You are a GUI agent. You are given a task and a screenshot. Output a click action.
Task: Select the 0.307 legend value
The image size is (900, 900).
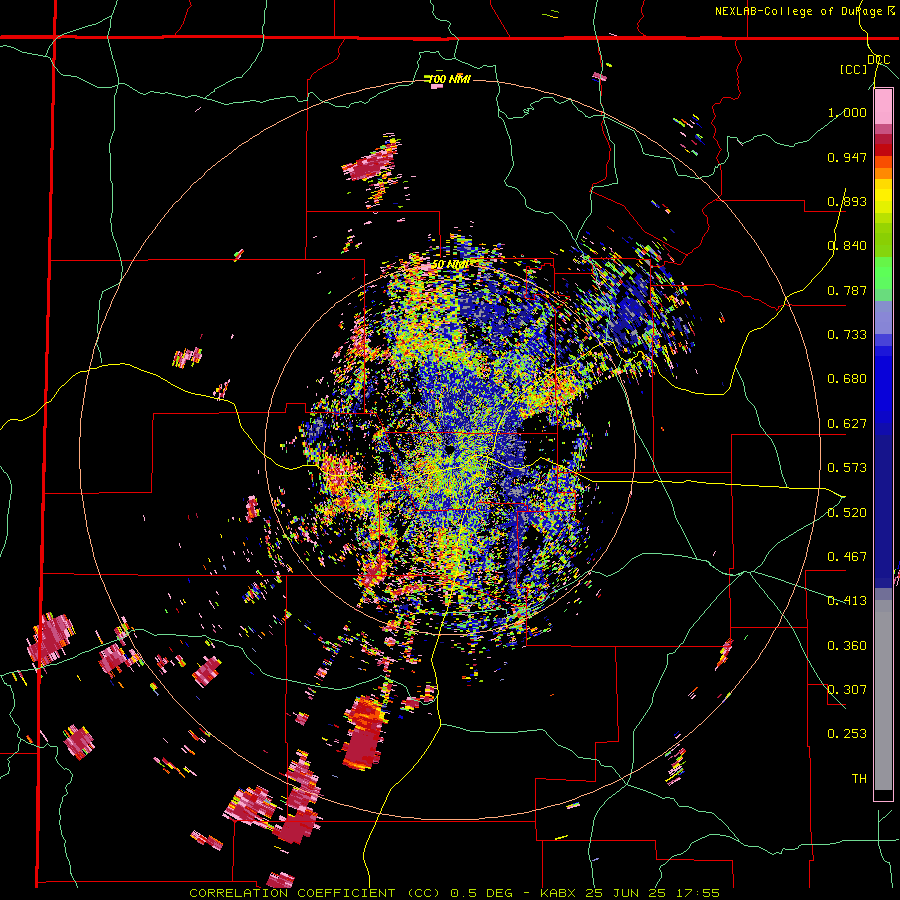click(847, 690)
